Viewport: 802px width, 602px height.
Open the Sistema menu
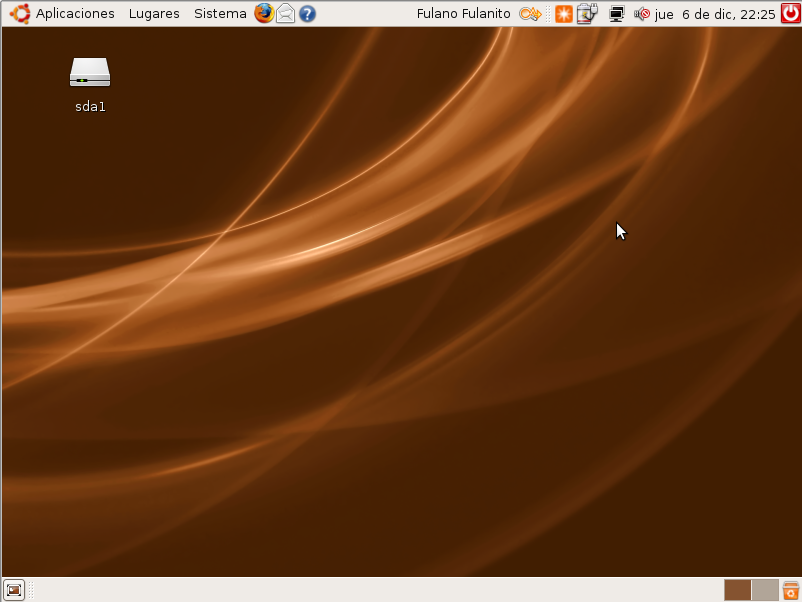click(220, 14)
